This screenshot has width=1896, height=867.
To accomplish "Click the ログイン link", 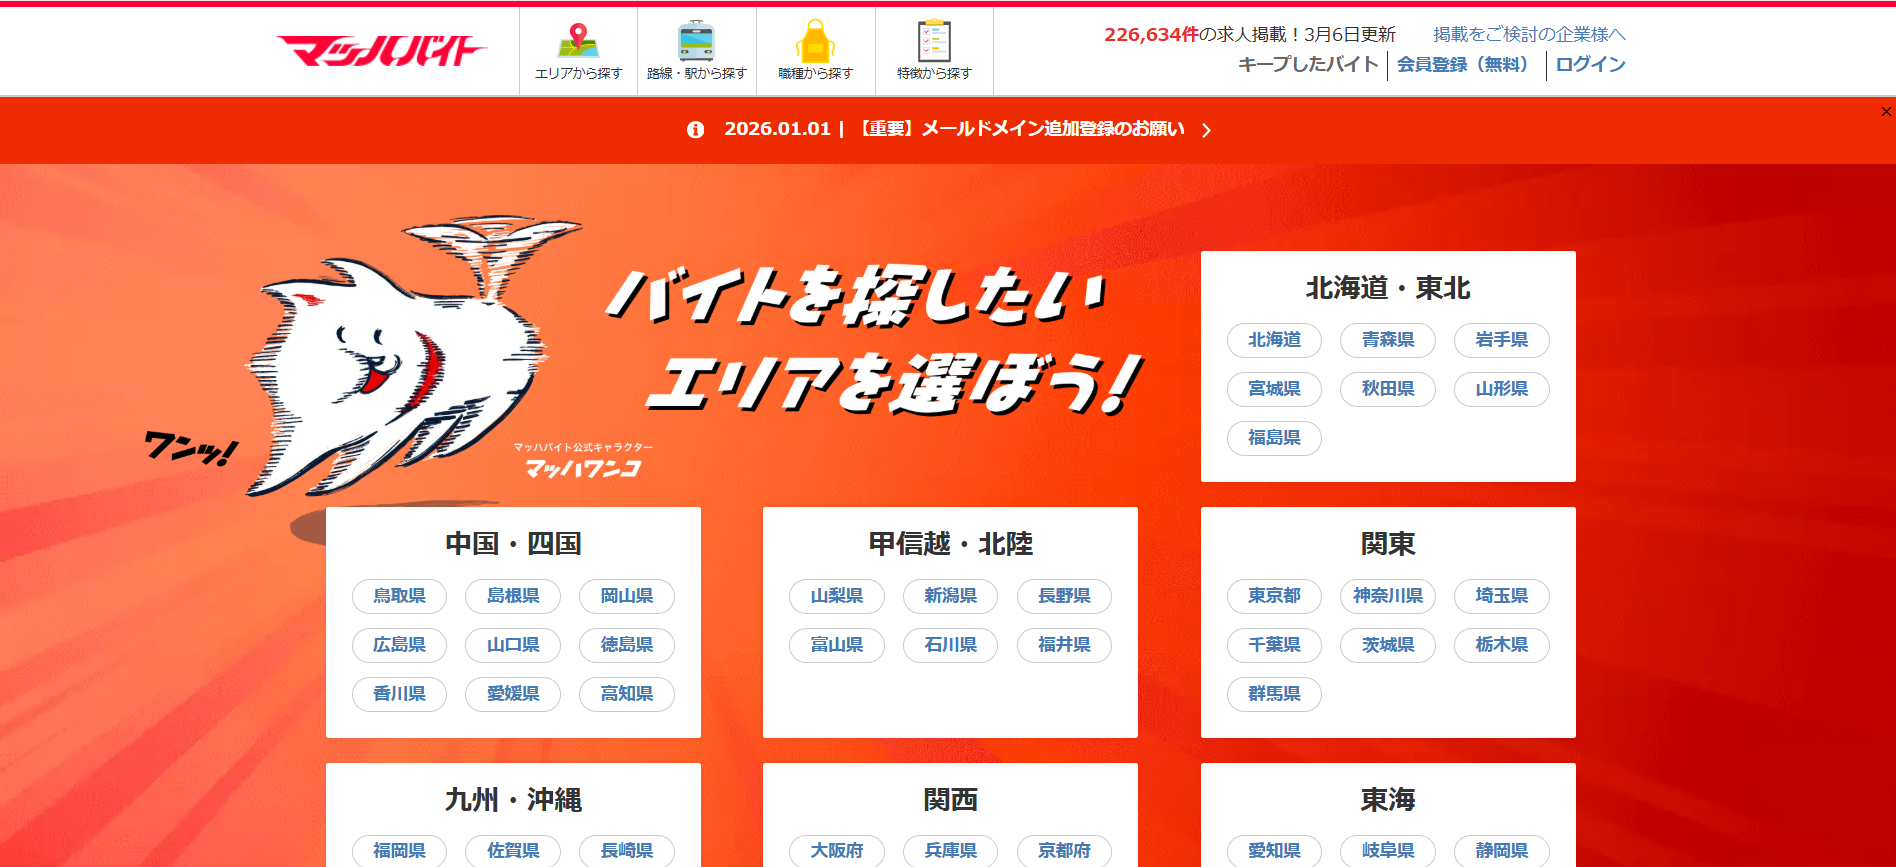I will (1590, 65).
